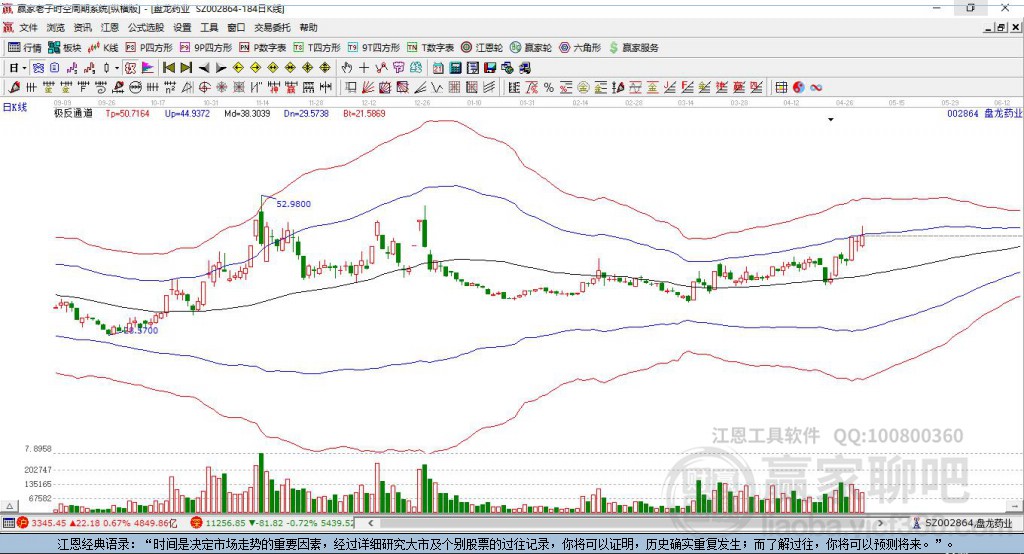The height and width of the screenshot is (554, 1024).
Task: Open the 浏览 menu
Action: 56,27
